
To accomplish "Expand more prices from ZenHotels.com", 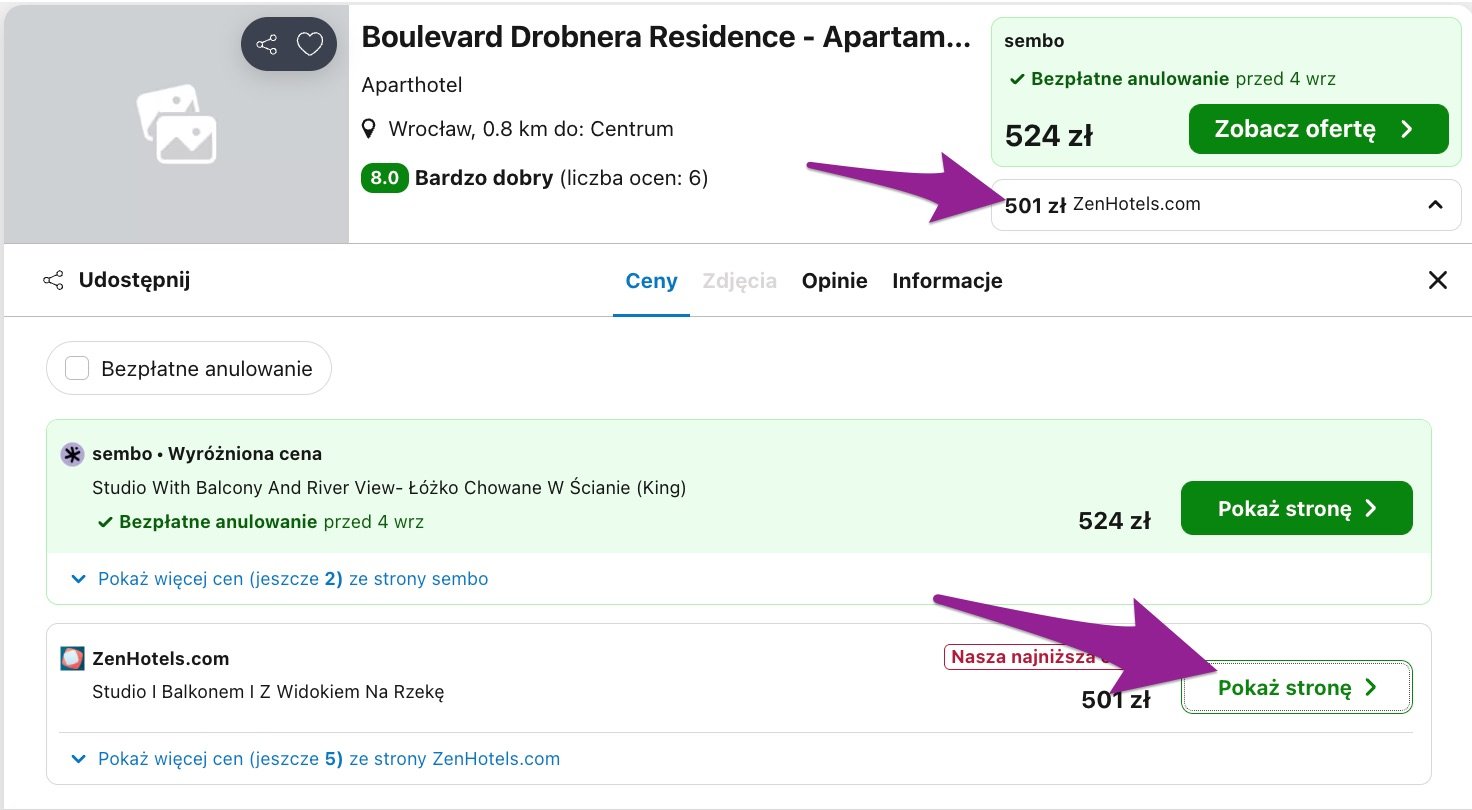I will (315, 759).
